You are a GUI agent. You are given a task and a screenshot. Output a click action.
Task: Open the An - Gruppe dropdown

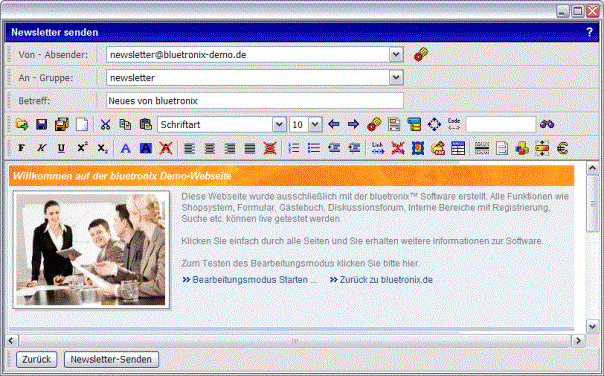click(x=396, y=78)
